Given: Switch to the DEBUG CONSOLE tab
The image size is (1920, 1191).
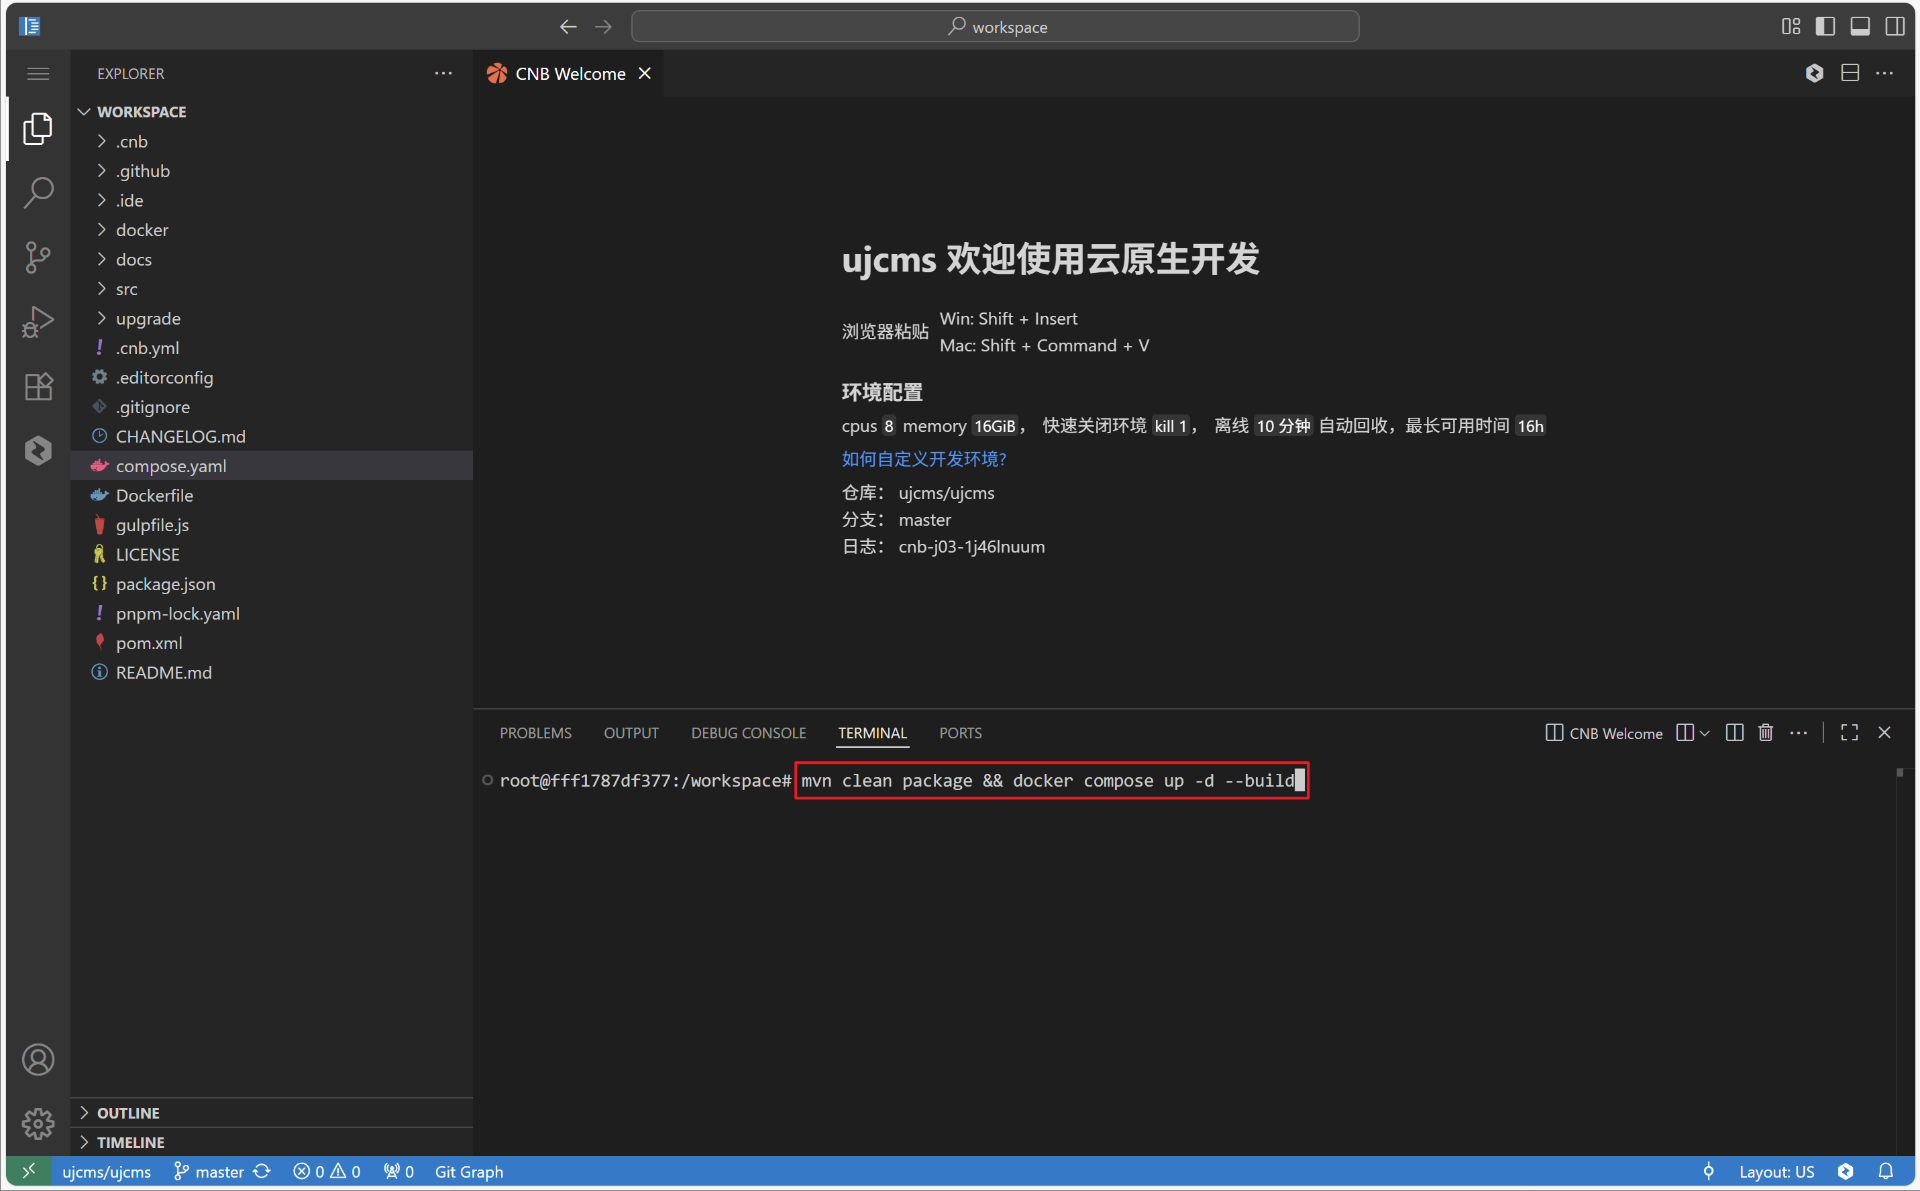Looking at the screenshot, I should coord(748,733).
